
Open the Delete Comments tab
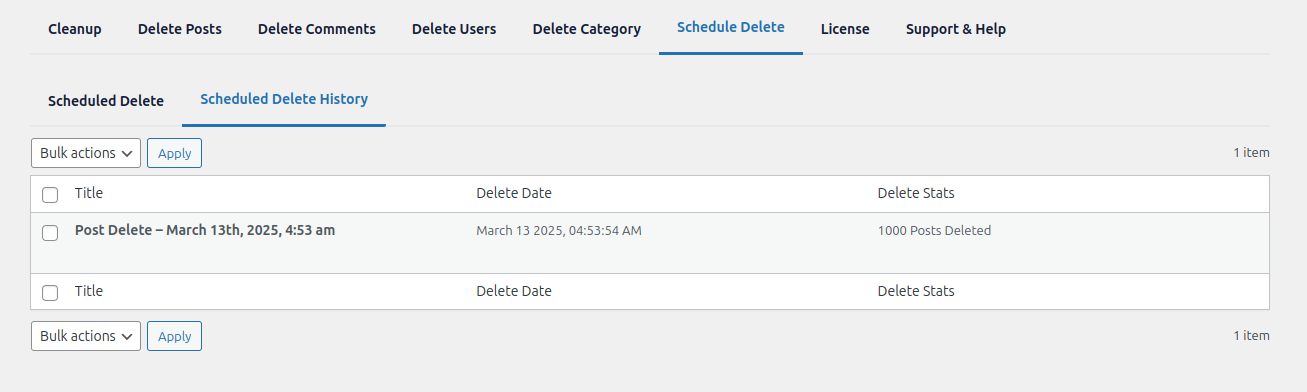click(317, 29)
